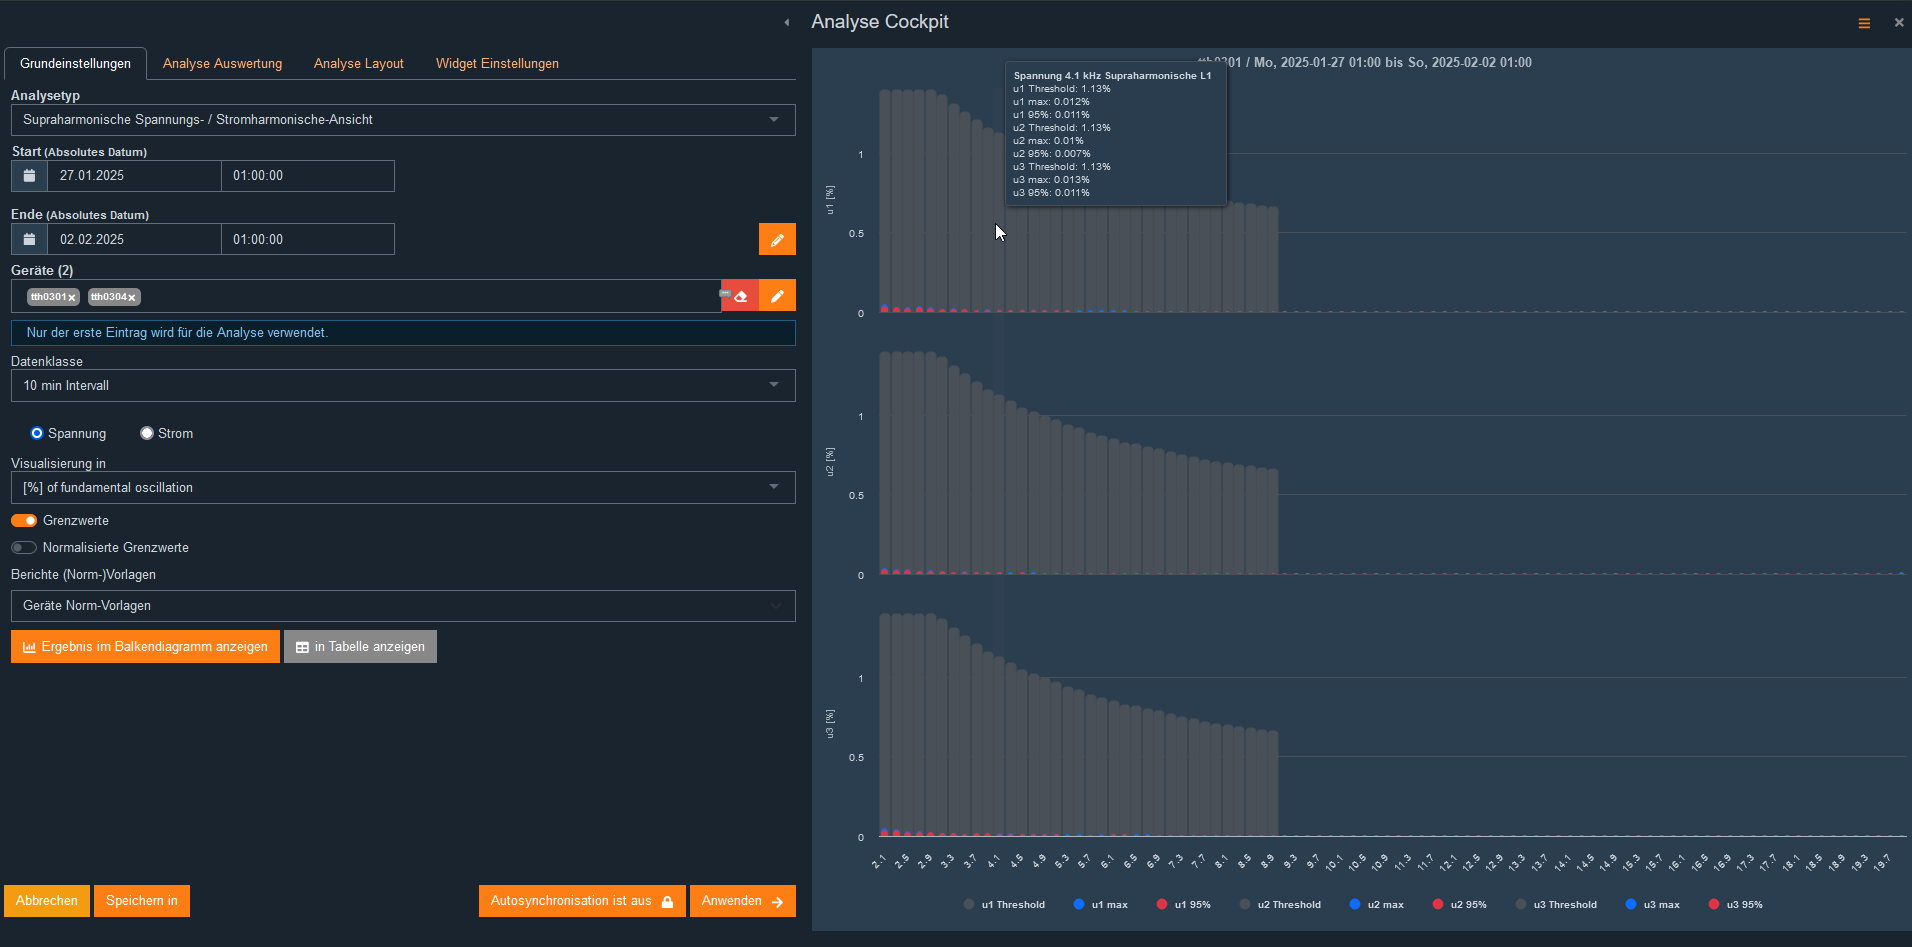The height and width of the screenshot is (947, 1912).
Task: Open the hamburger menu in Analyse Cockpit
Action: click(1864, 23)
